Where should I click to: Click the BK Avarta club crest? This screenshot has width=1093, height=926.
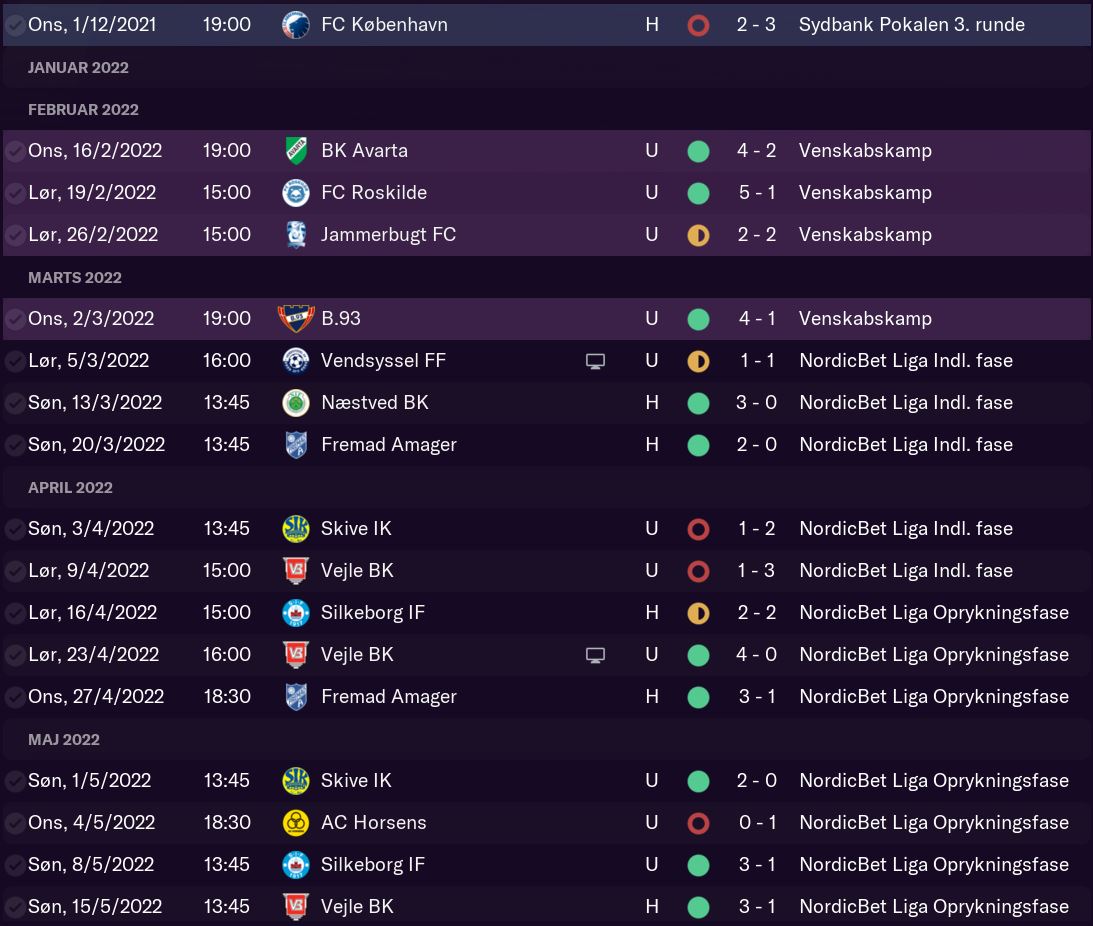(296, 150)
